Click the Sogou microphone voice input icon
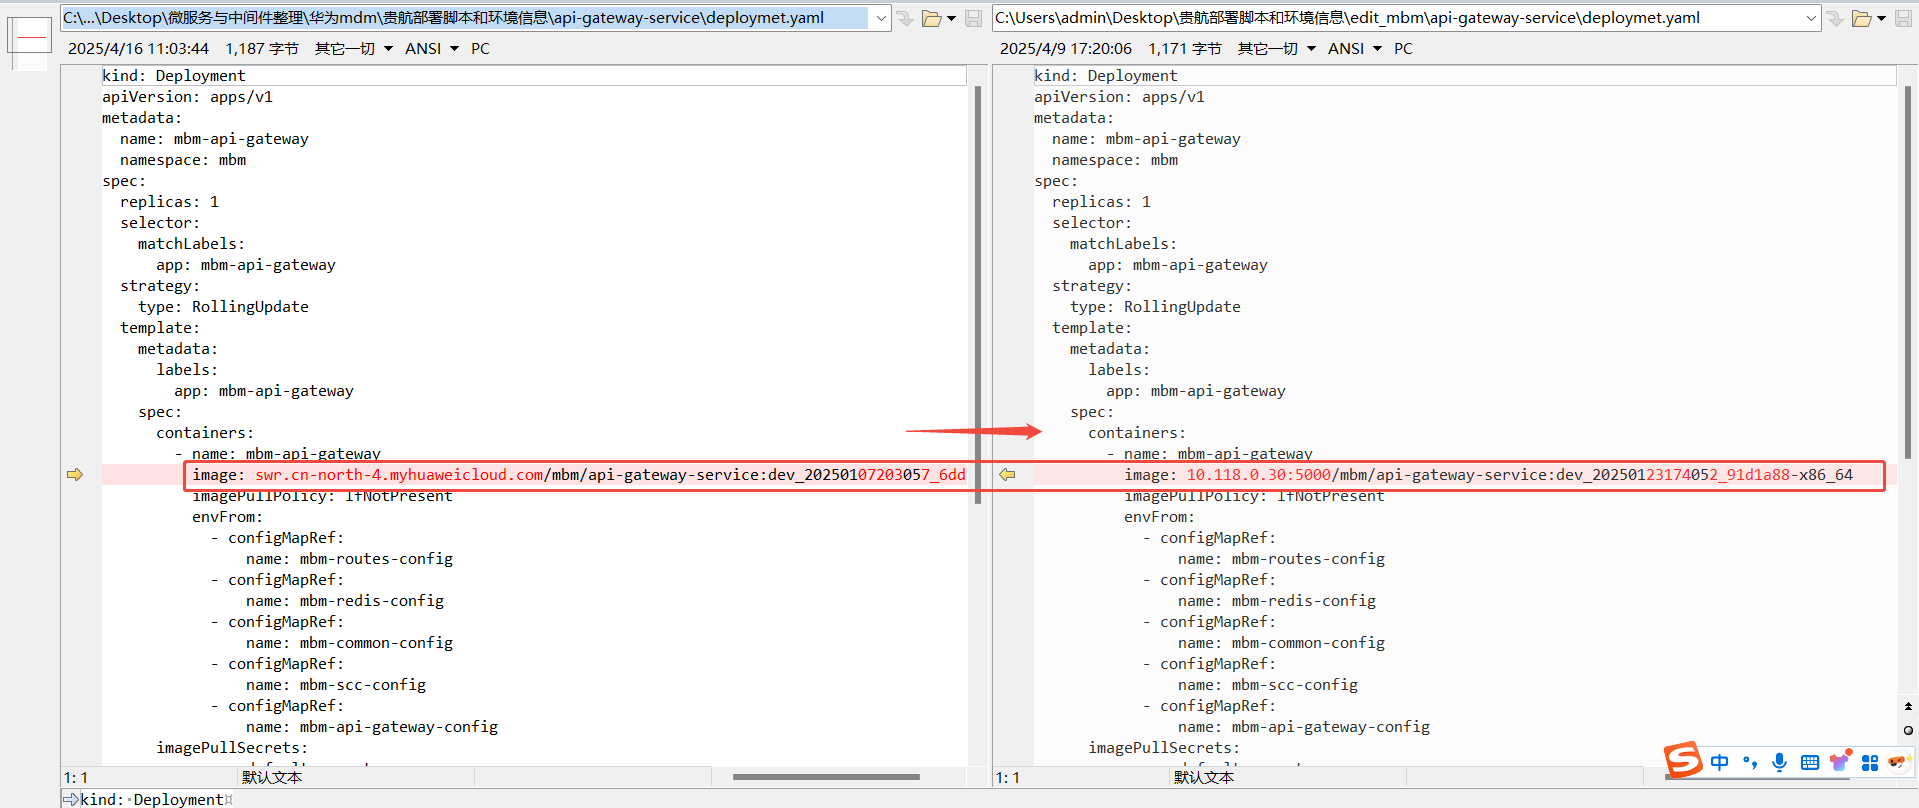Image resolution: width=1919 pixels, height=808 pixels. click(x=1779, y=762)
